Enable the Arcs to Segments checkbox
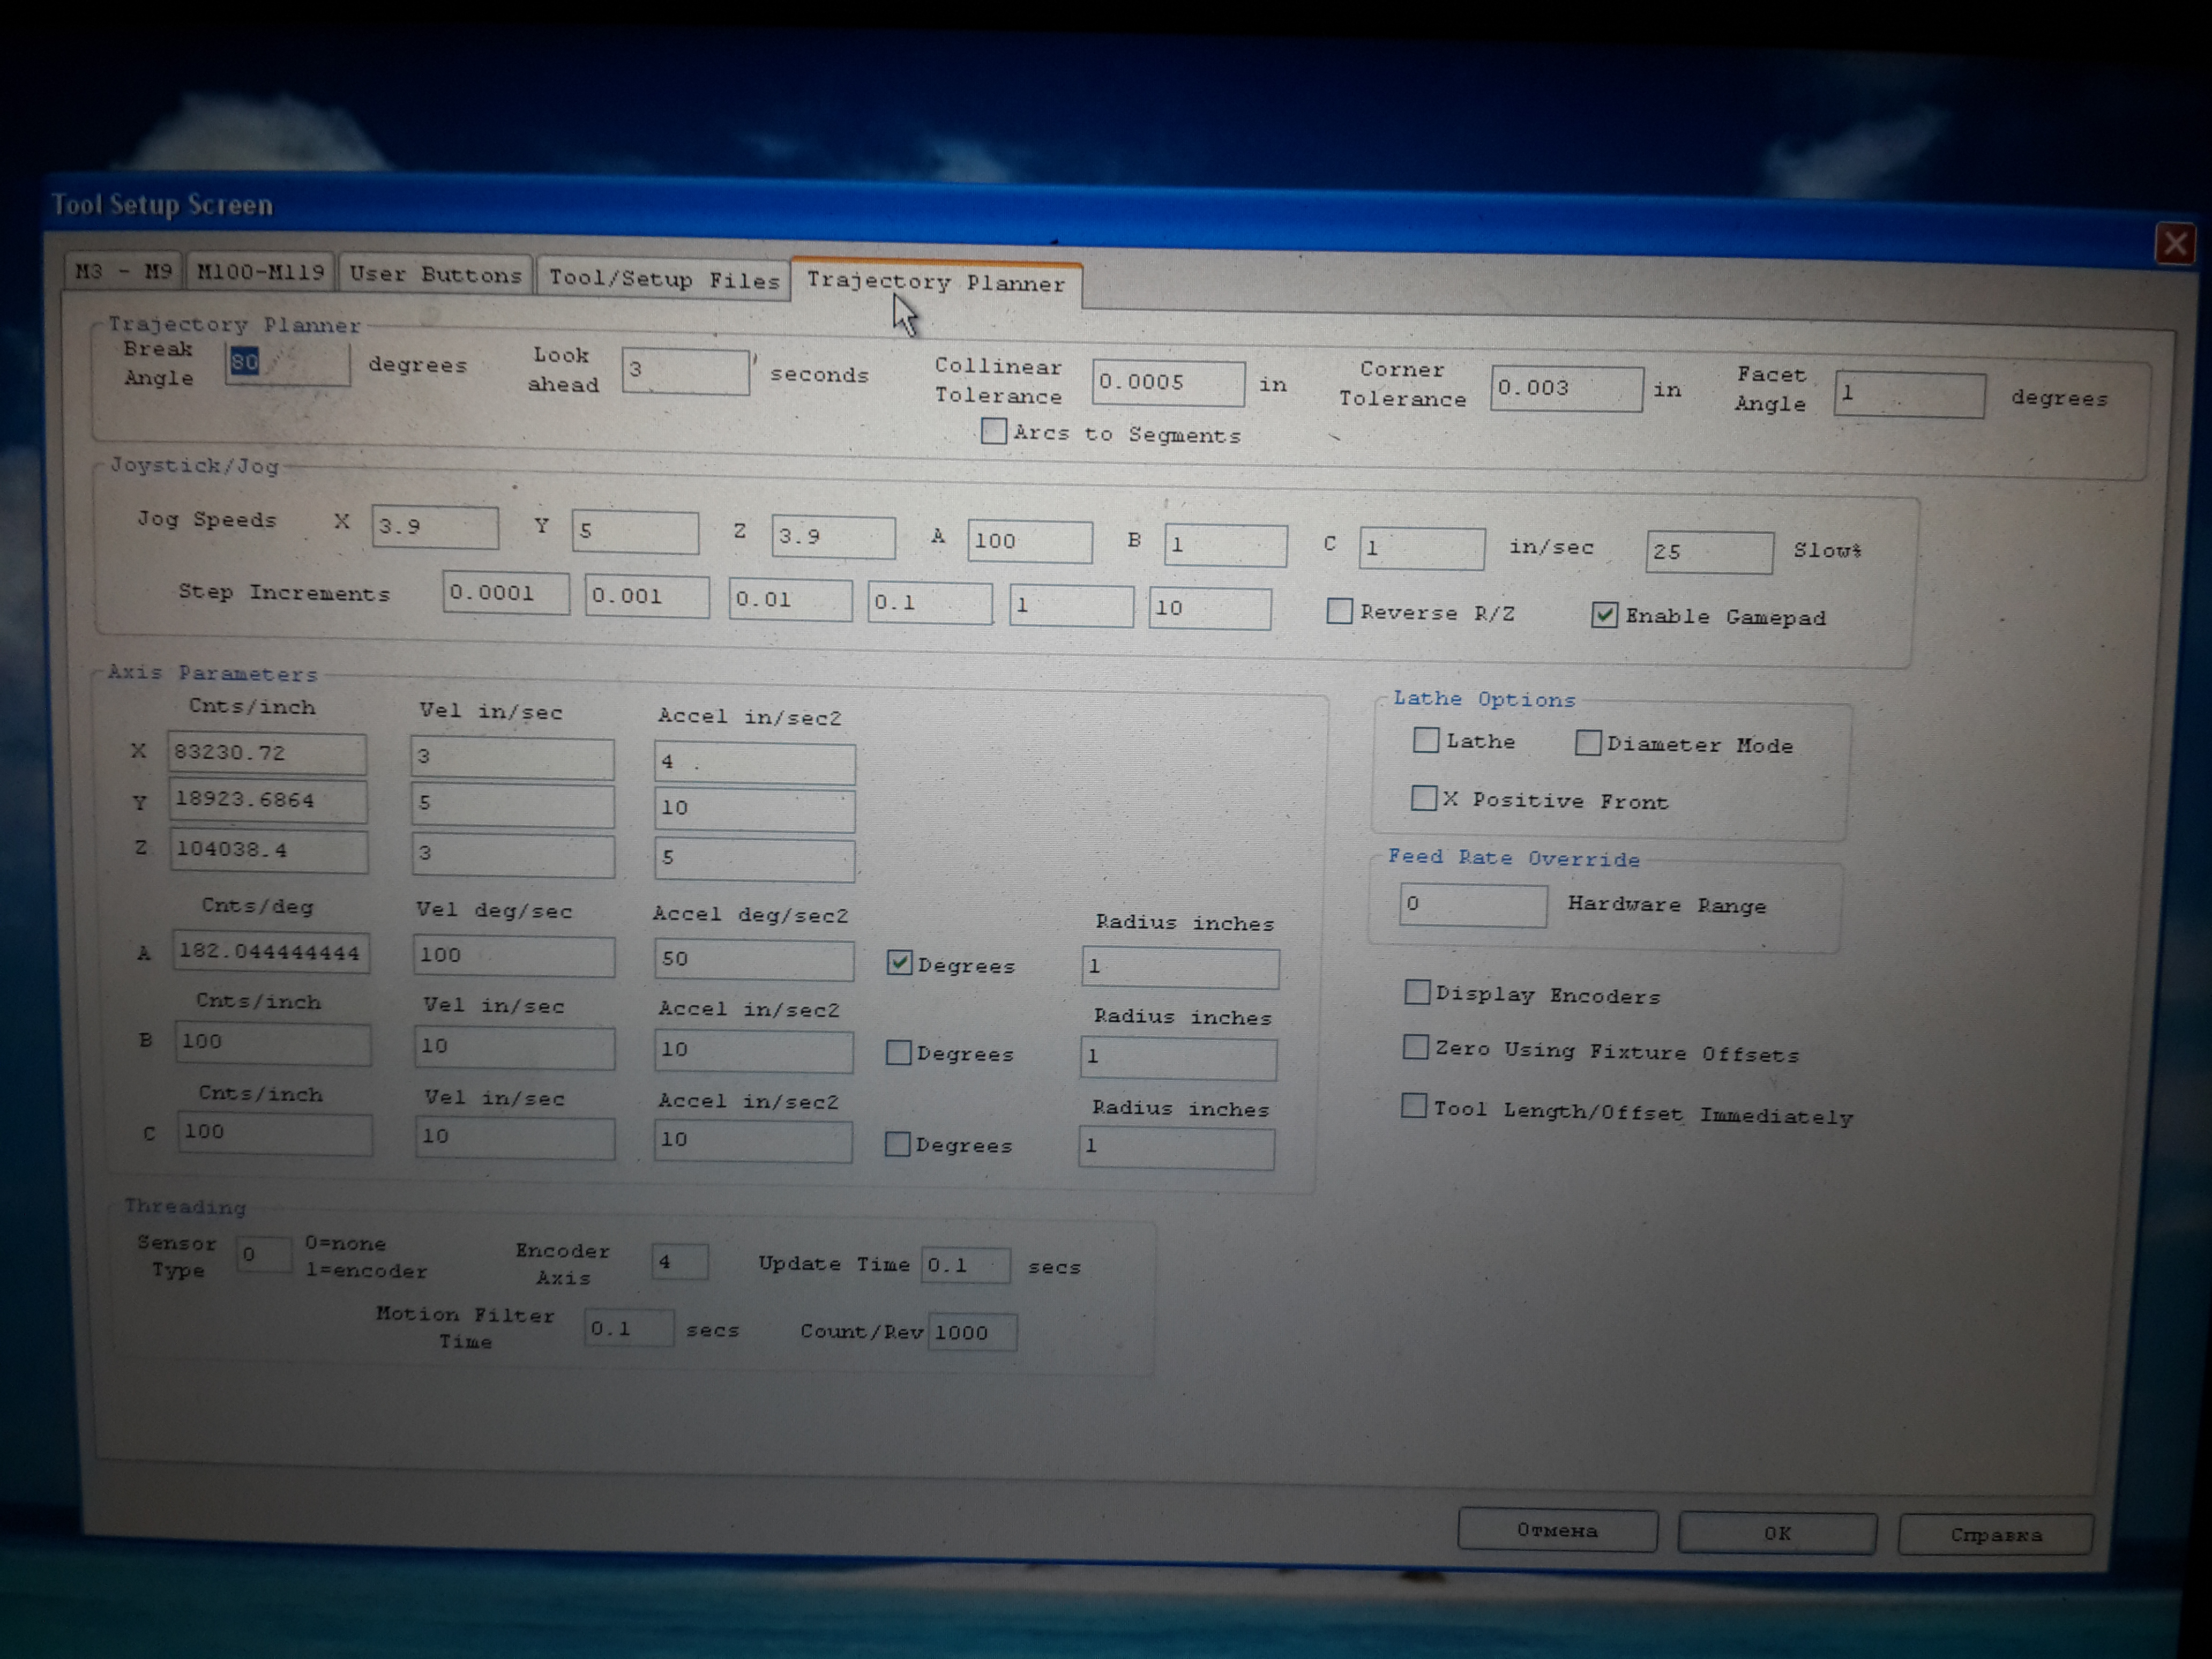Screen dimensions: 2212x1659 coord(993,431)
